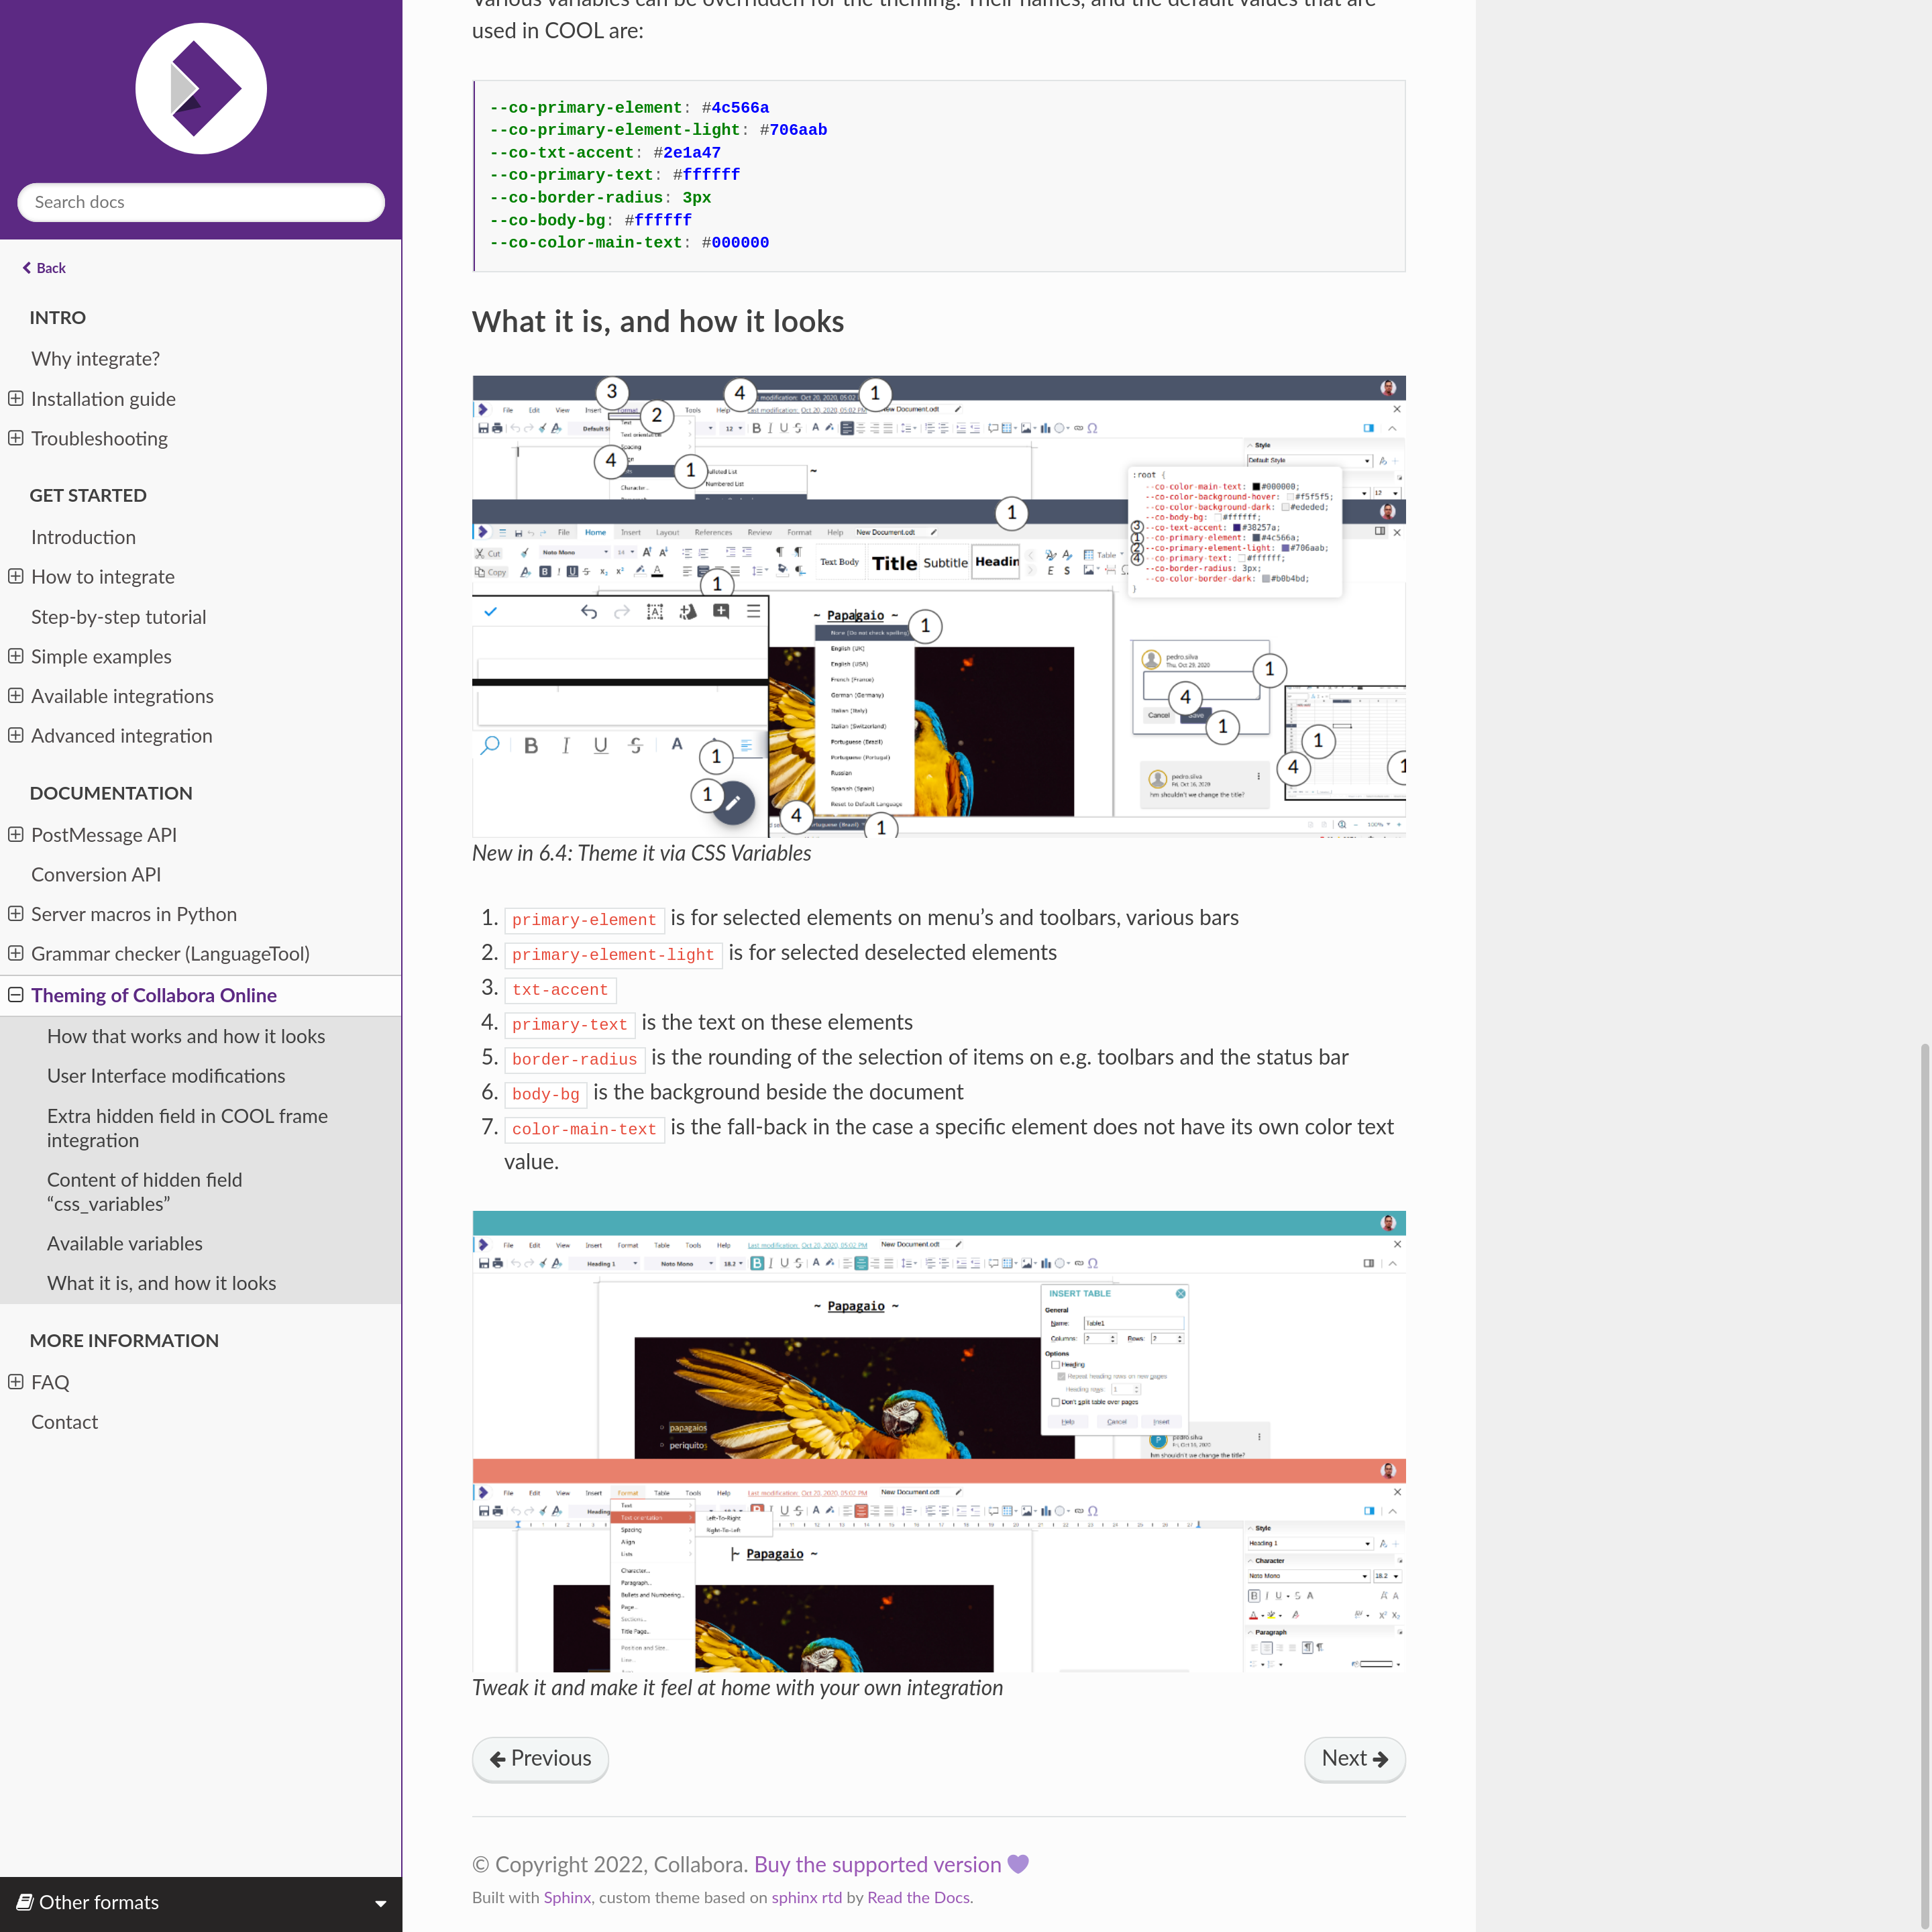The image size is (1932, 1932).
Task: Click the Next arrow icon
Action: (1380, 1759)
